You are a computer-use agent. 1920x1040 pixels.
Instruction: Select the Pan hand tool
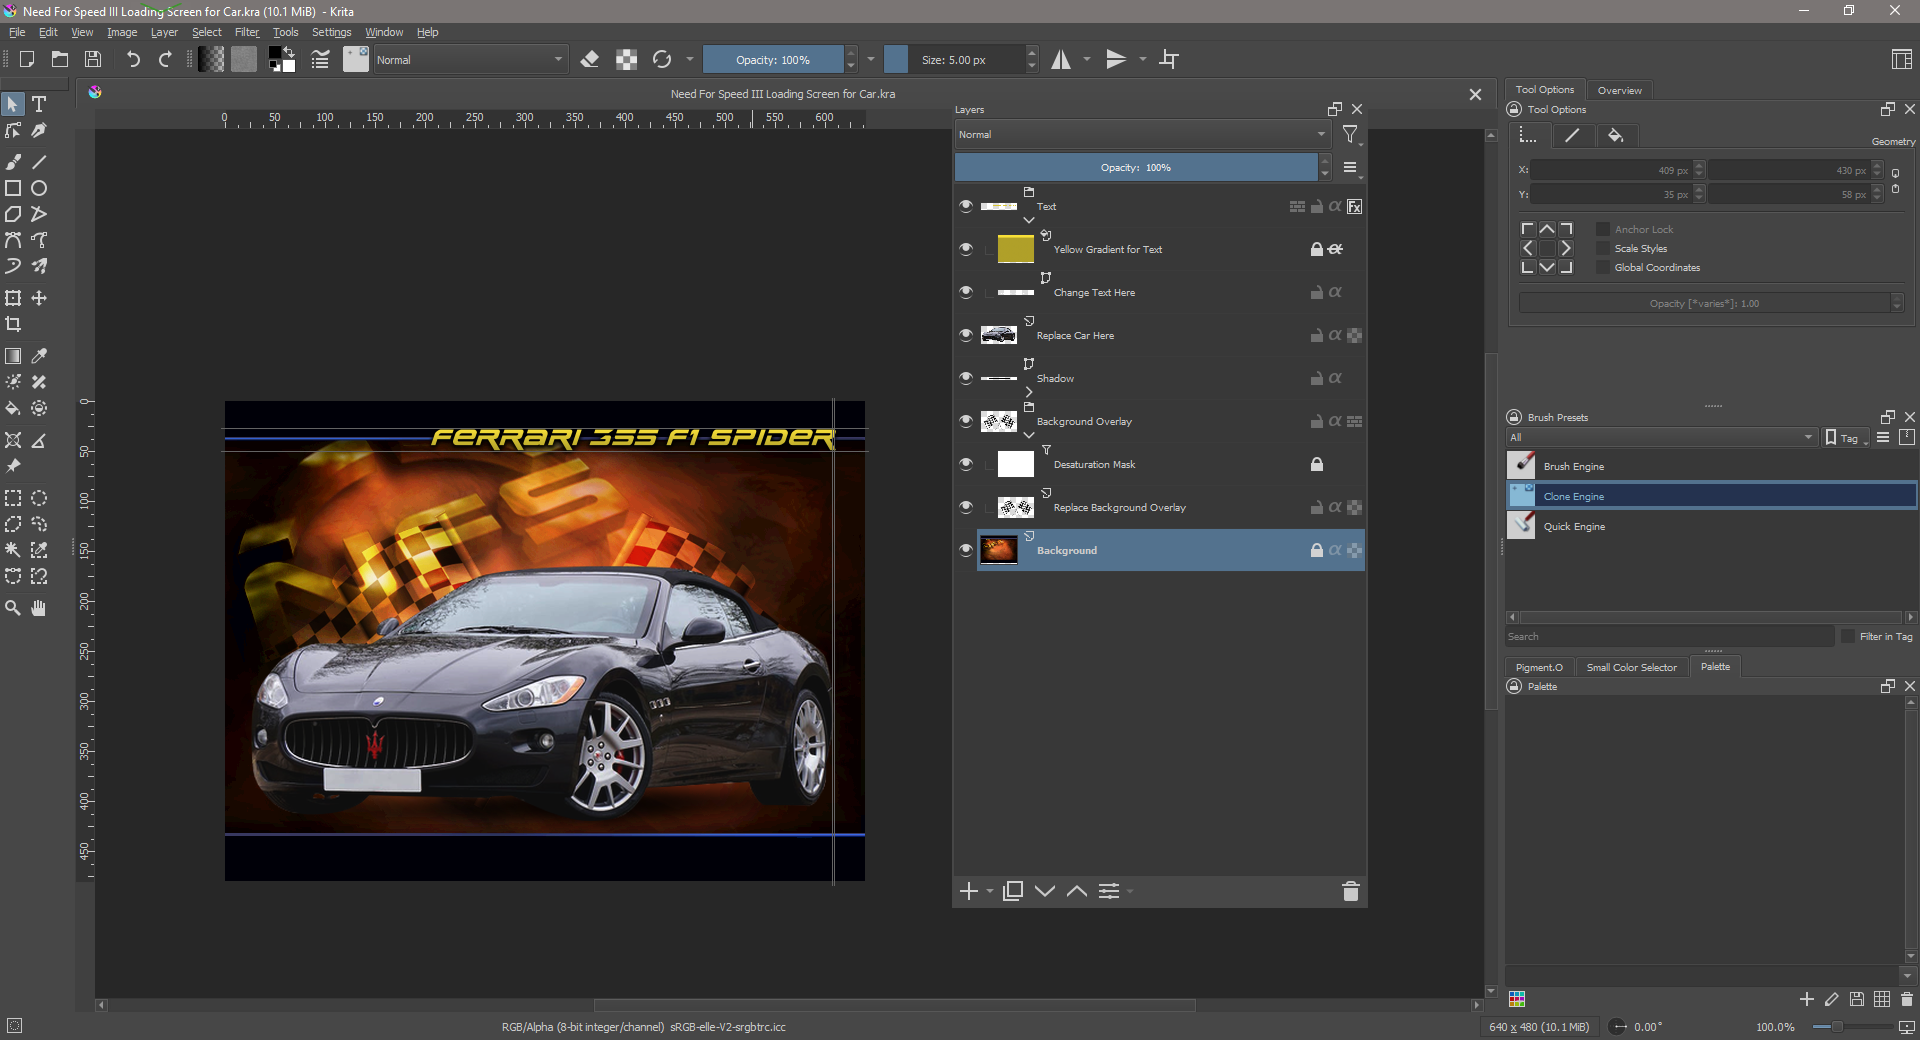(x=39, y=608)
